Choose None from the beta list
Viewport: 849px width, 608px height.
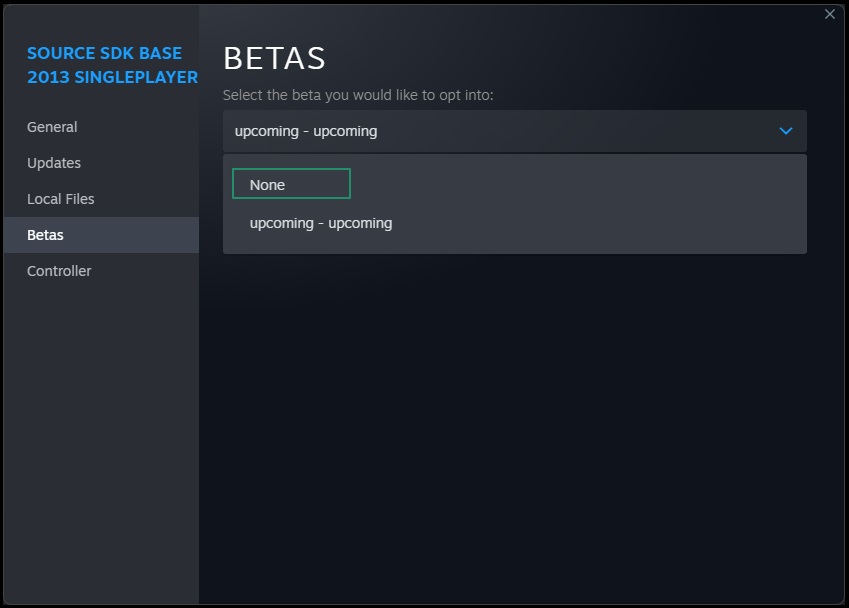[291, 184]
